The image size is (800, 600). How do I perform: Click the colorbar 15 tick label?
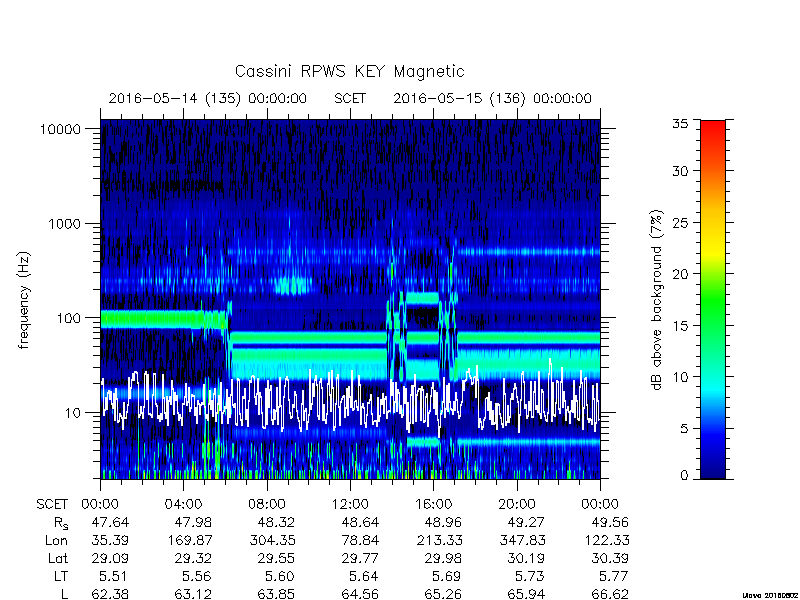coord(680,326)
